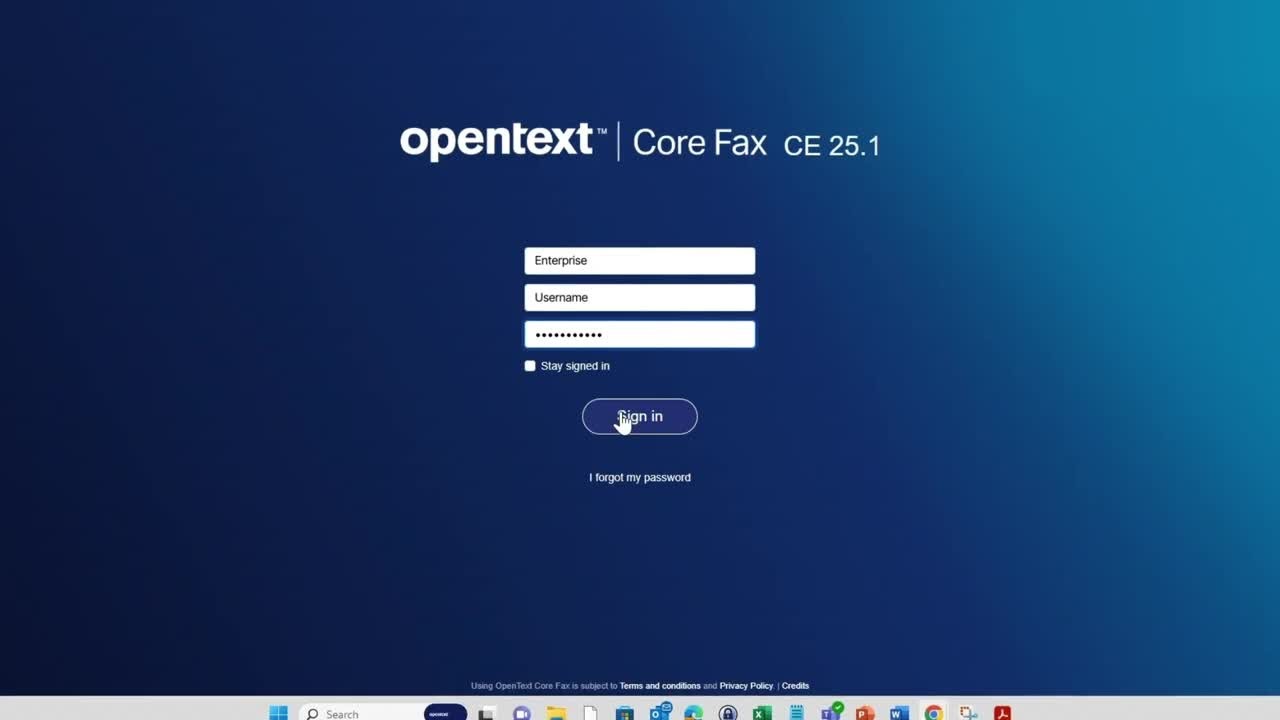The width and height of the screenshot is (1280, 720).
Task: Open the padlock security app icon
Action: pos(728,713)
